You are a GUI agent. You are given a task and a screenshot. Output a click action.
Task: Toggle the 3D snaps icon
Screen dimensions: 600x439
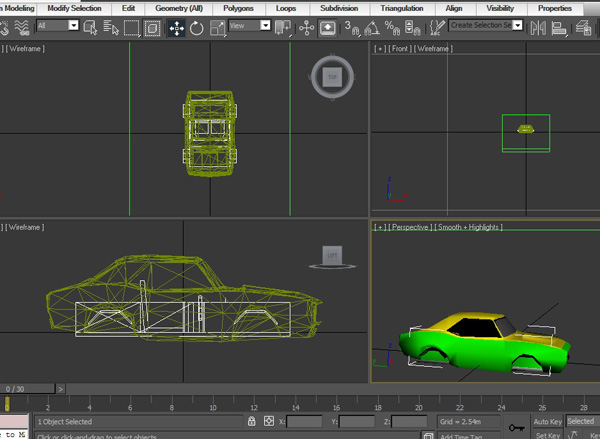pyautogui.click(x=351, y=28)
